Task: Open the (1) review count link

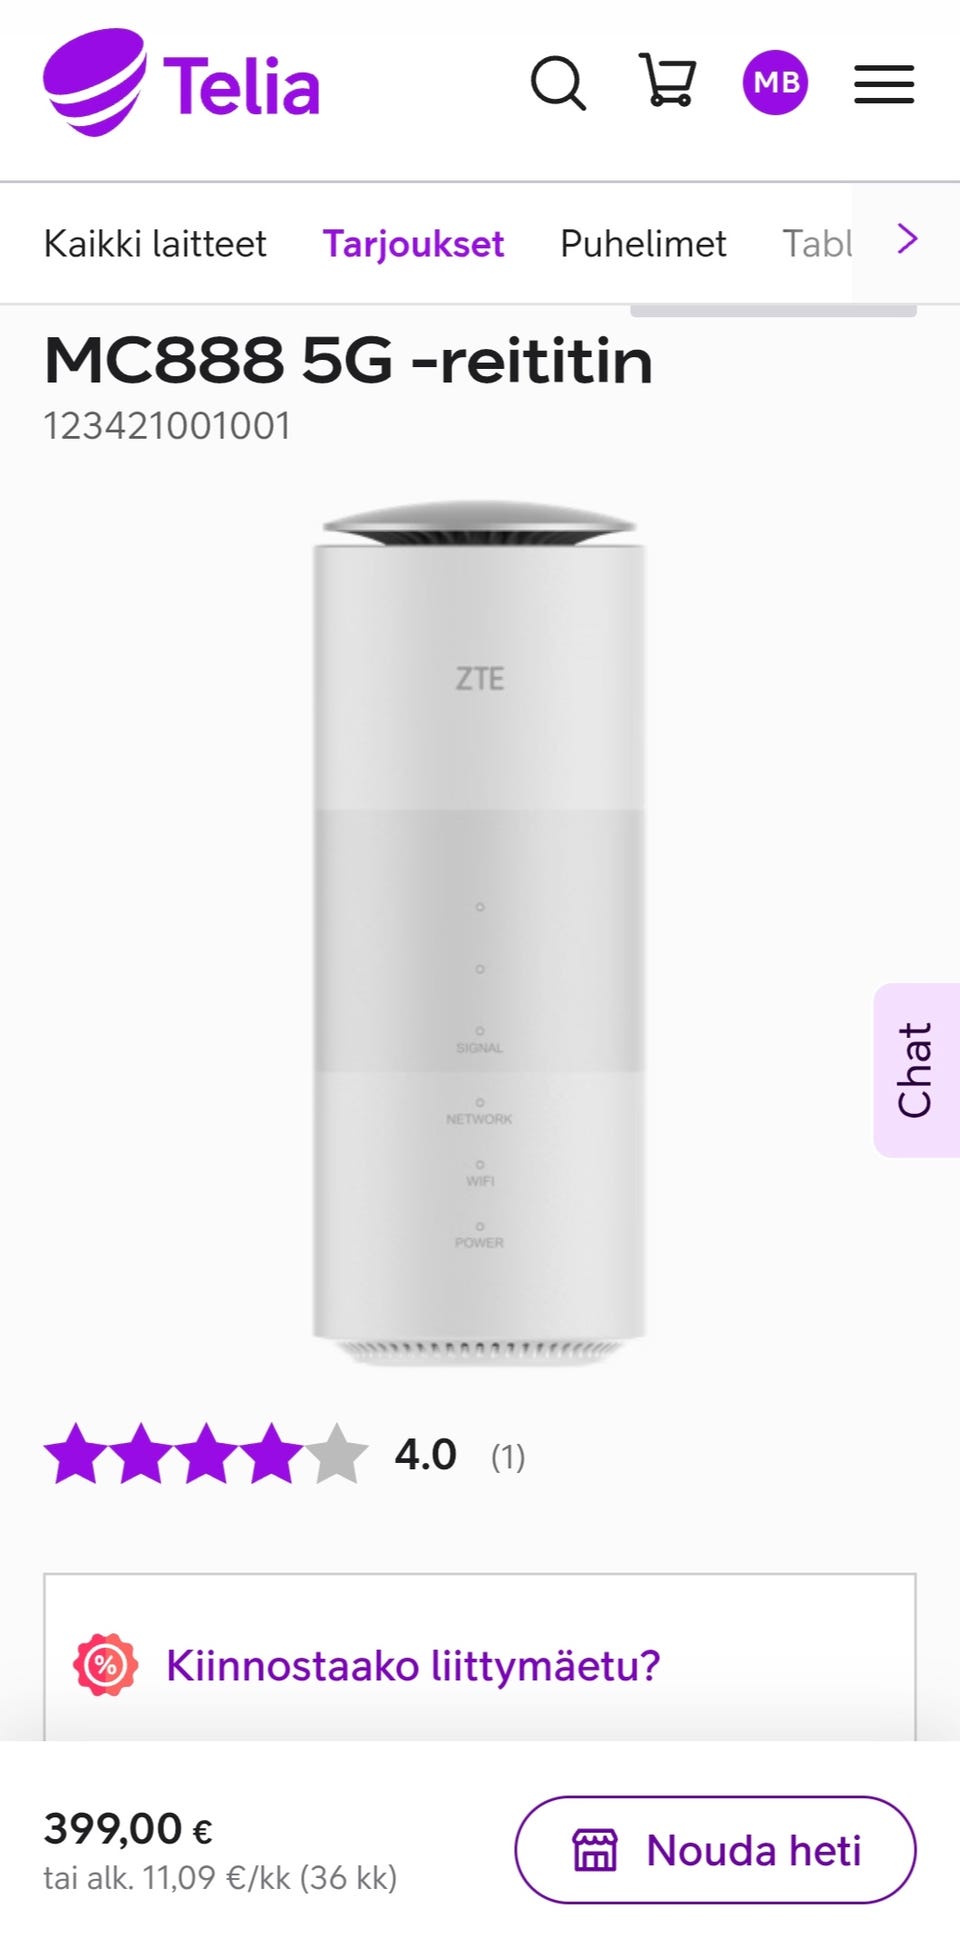Action: (x=508, y=1457)
